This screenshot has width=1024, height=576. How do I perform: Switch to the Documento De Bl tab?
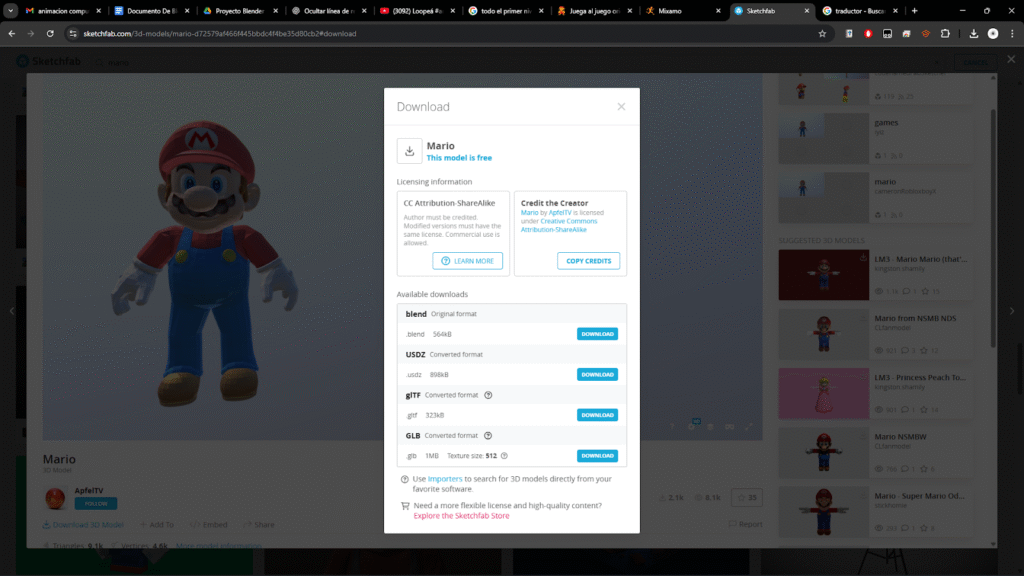(x=152, y=10)
